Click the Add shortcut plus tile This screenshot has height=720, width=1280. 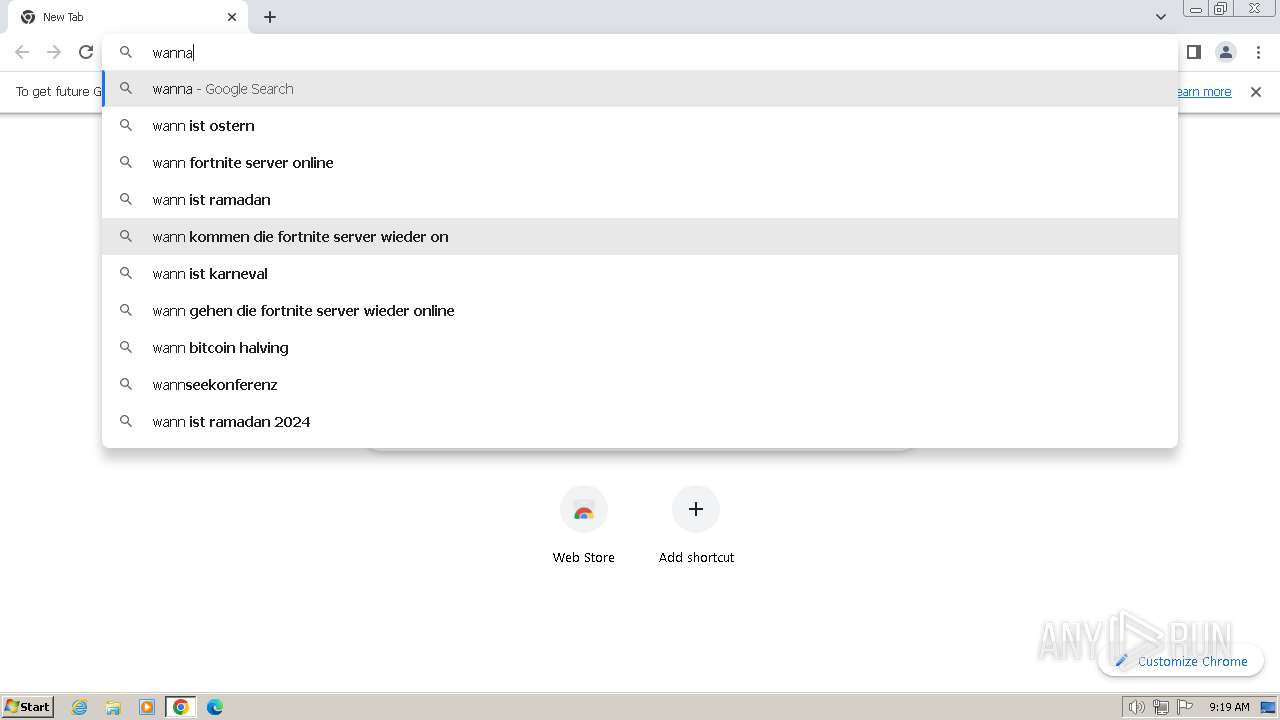[x=696, y=526]
